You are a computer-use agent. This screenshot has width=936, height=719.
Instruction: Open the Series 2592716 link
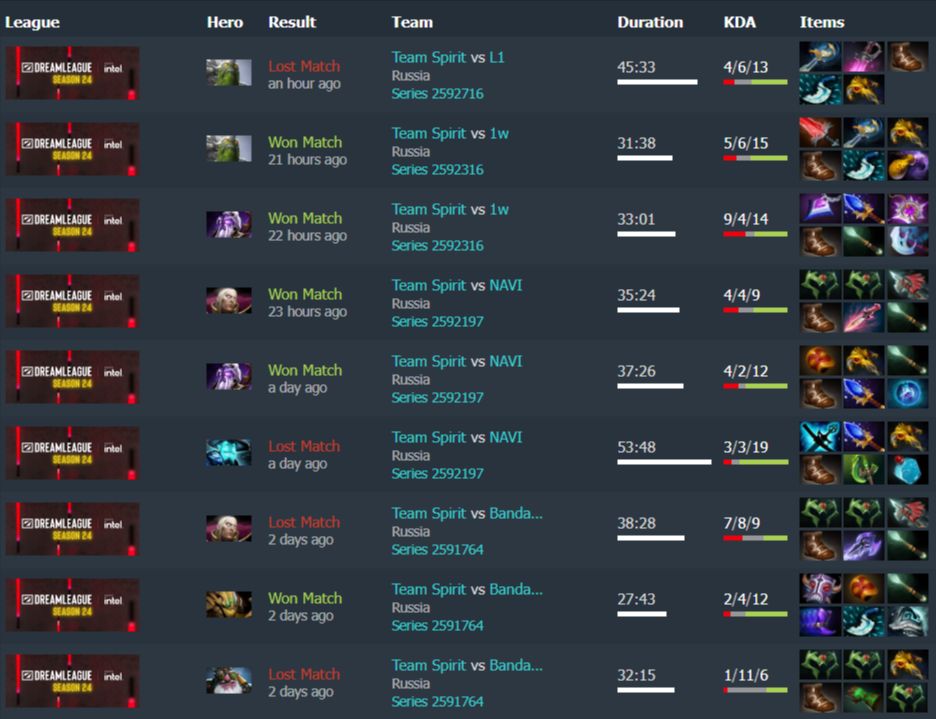pos(438,94)
